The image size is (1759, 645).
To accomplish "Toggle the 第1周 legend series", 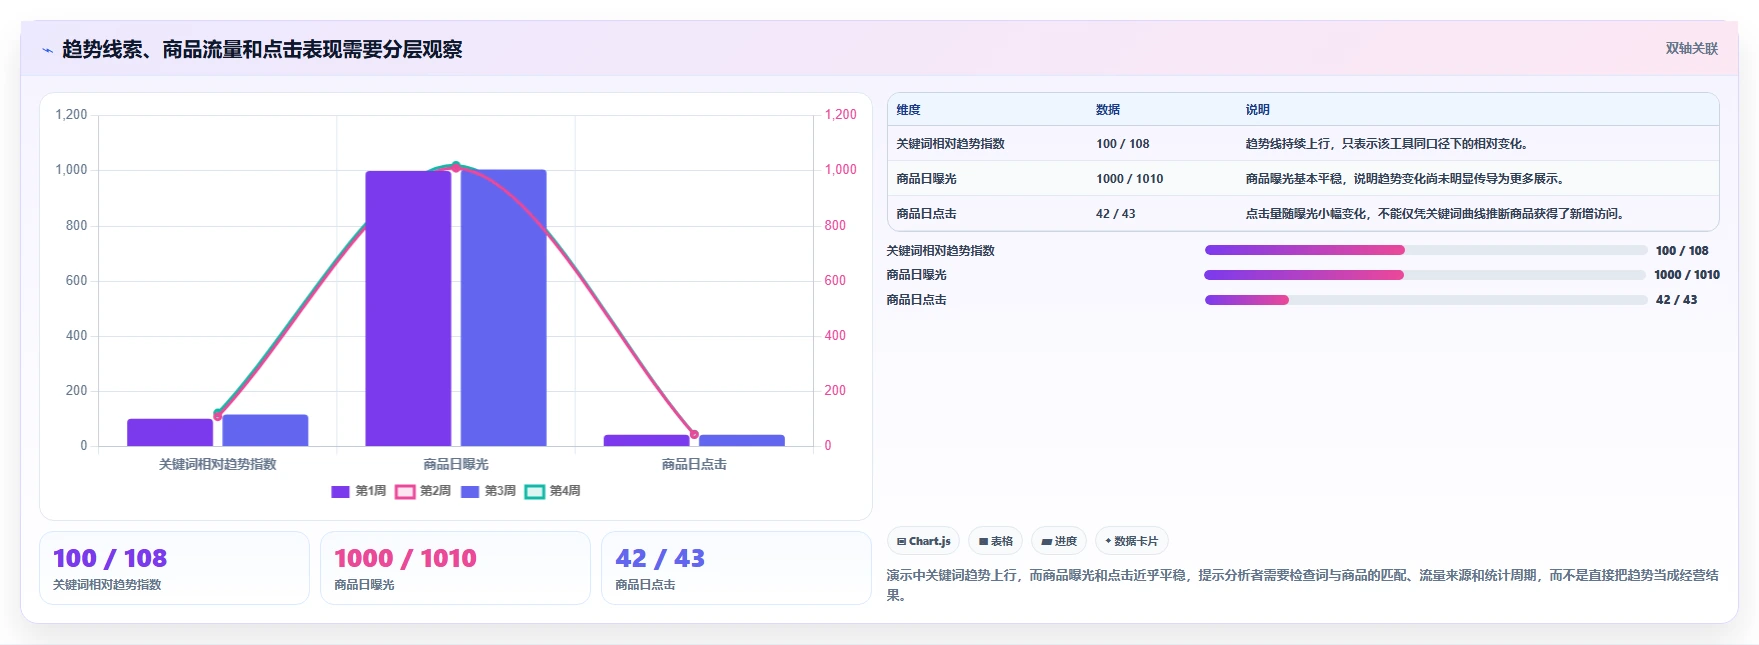I will click(358, 491).
